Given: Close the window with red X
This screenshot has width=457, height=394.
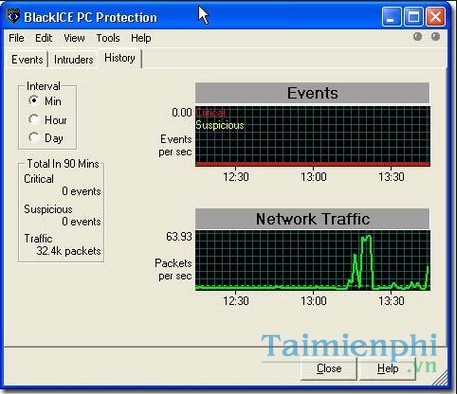Looking at the screenshot, I should (436, 17).
